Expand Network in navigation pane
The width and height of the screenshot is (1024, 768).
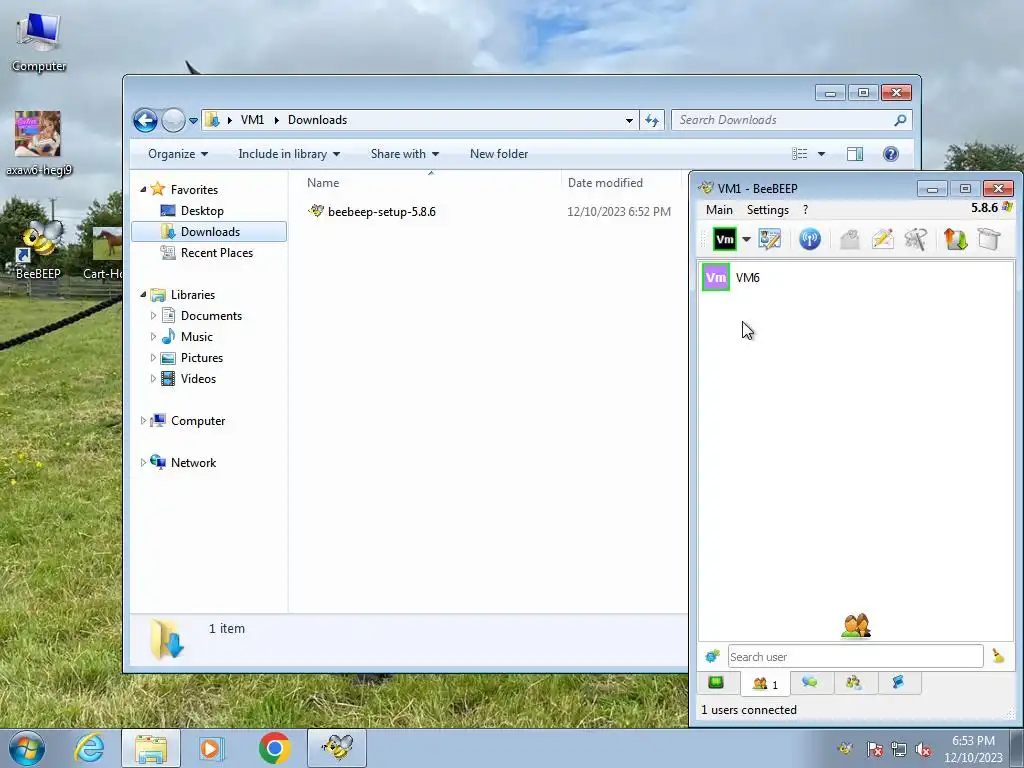[x=143, y=462]
